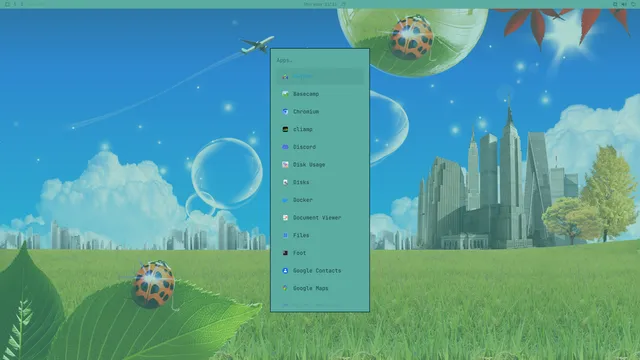Open Document Viewer by its icon

(285, 218)
